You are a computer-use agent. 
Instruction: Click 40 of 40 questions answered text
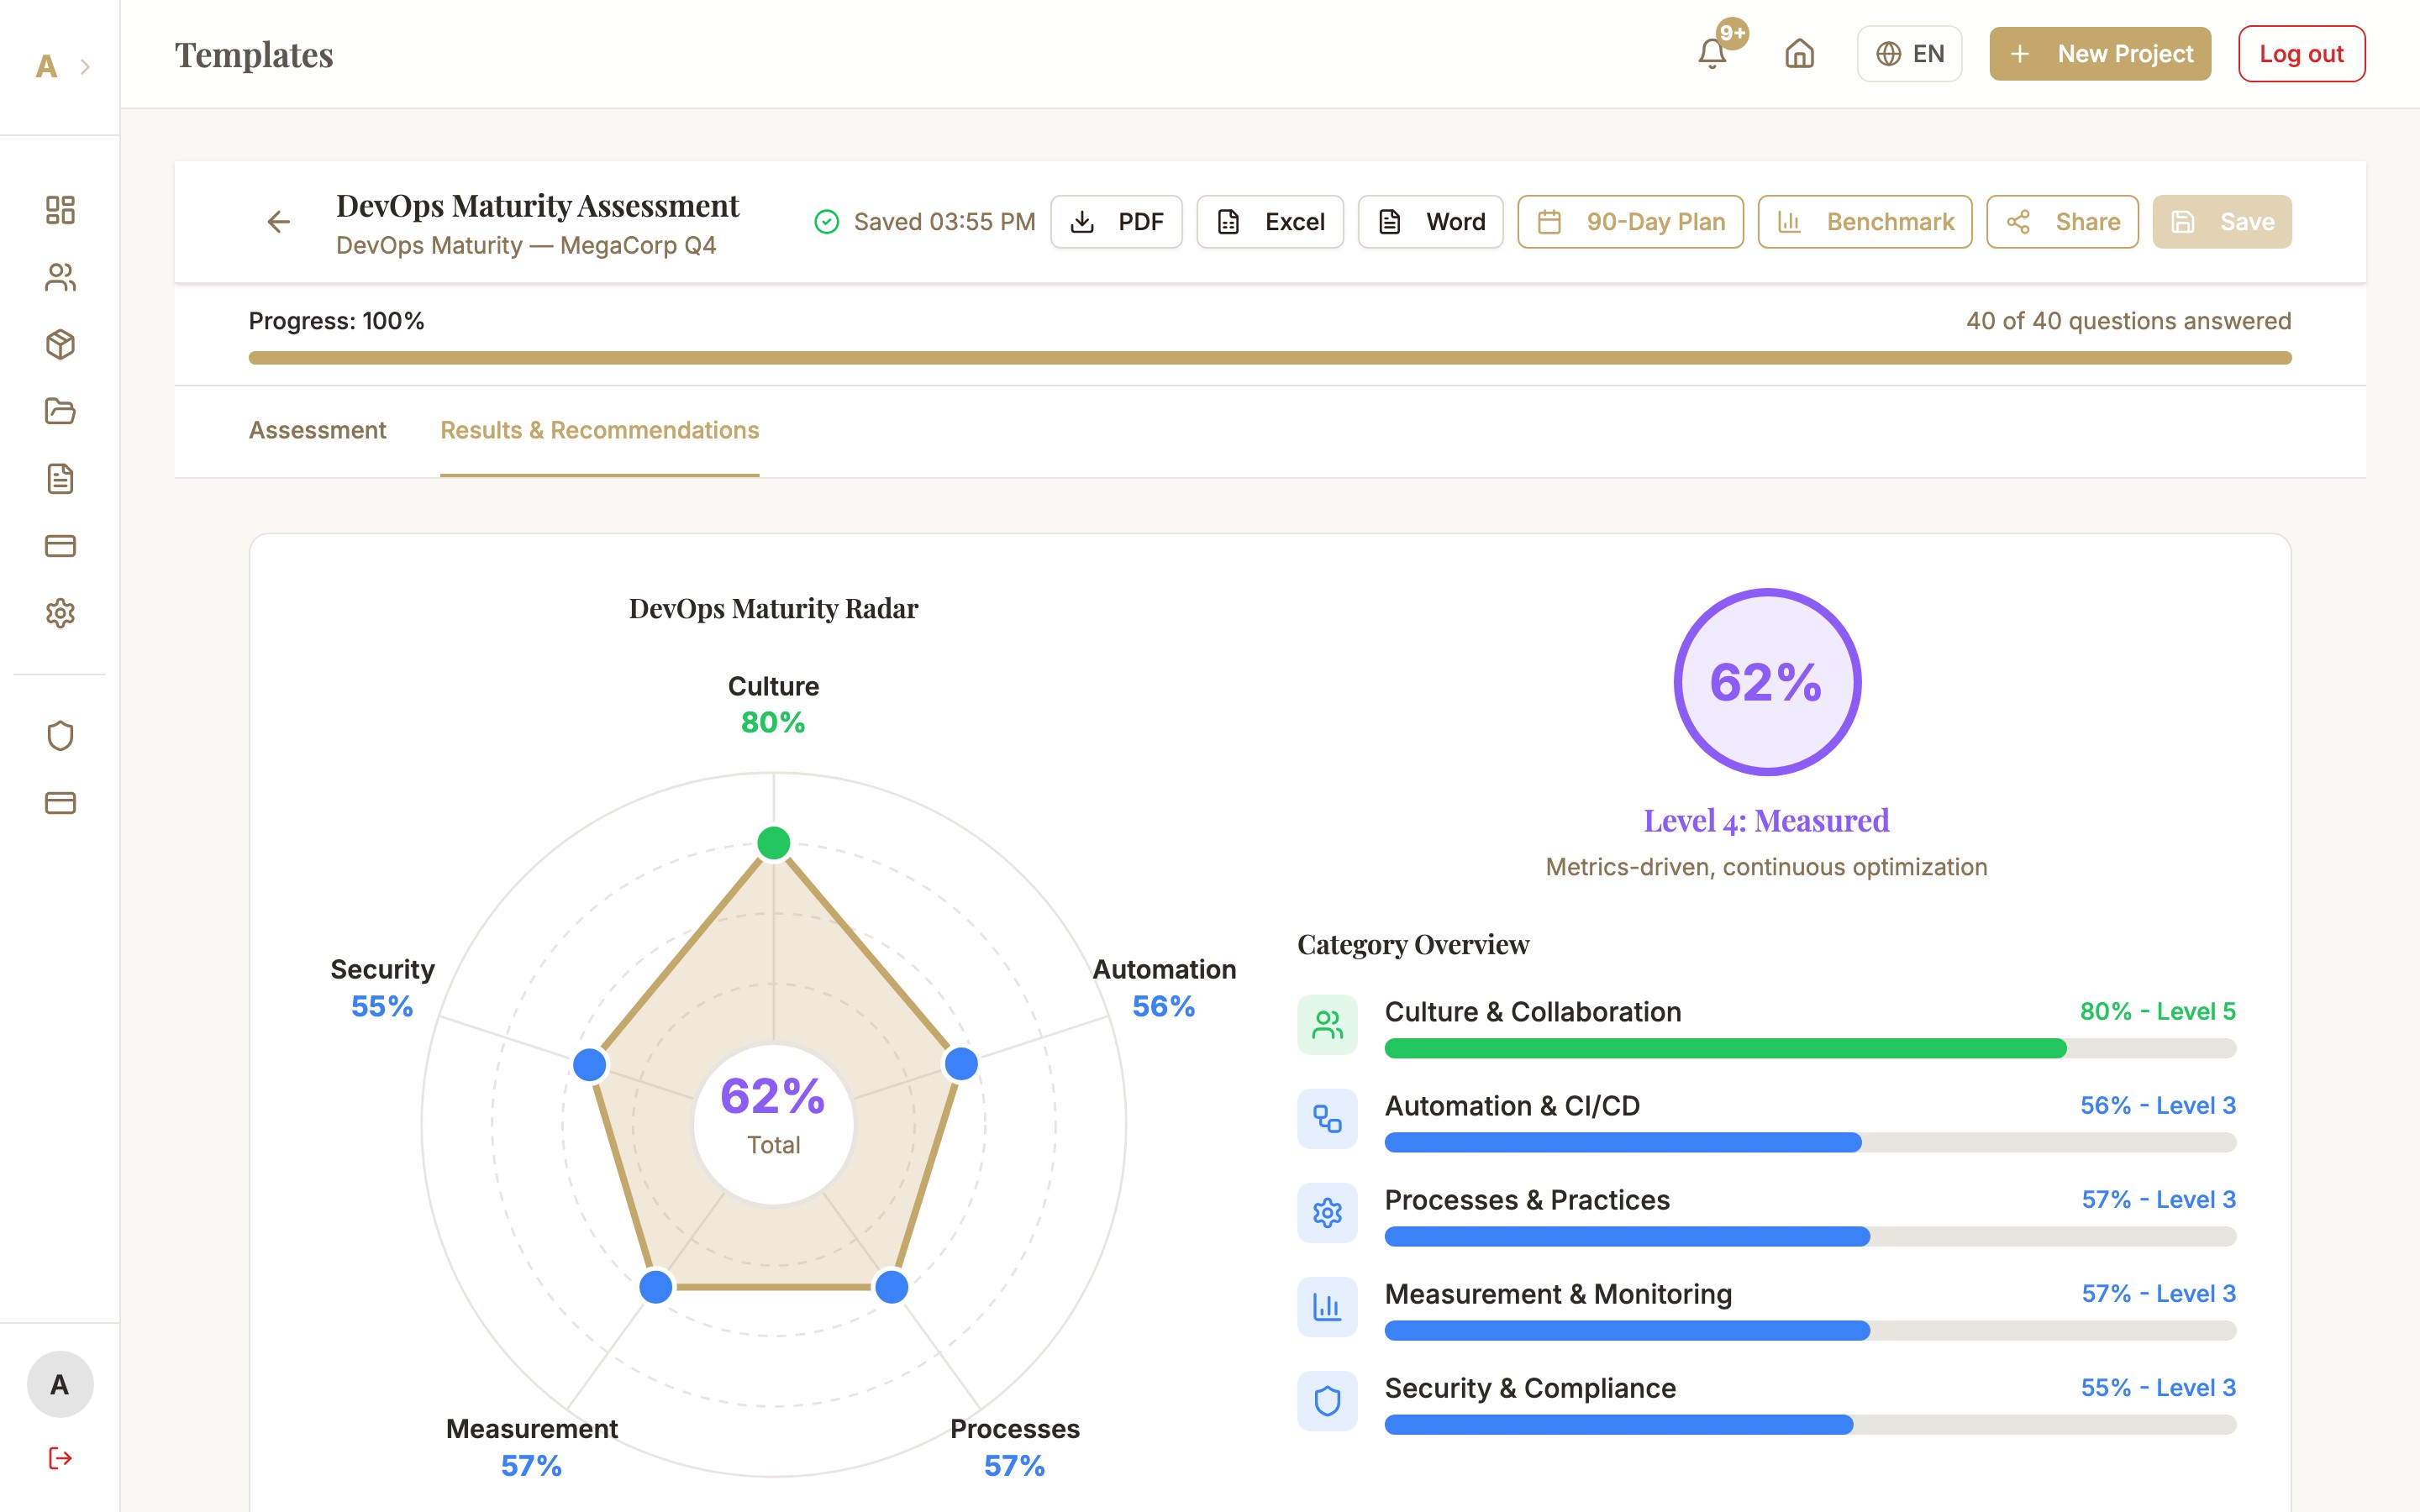coord(2129,321)
